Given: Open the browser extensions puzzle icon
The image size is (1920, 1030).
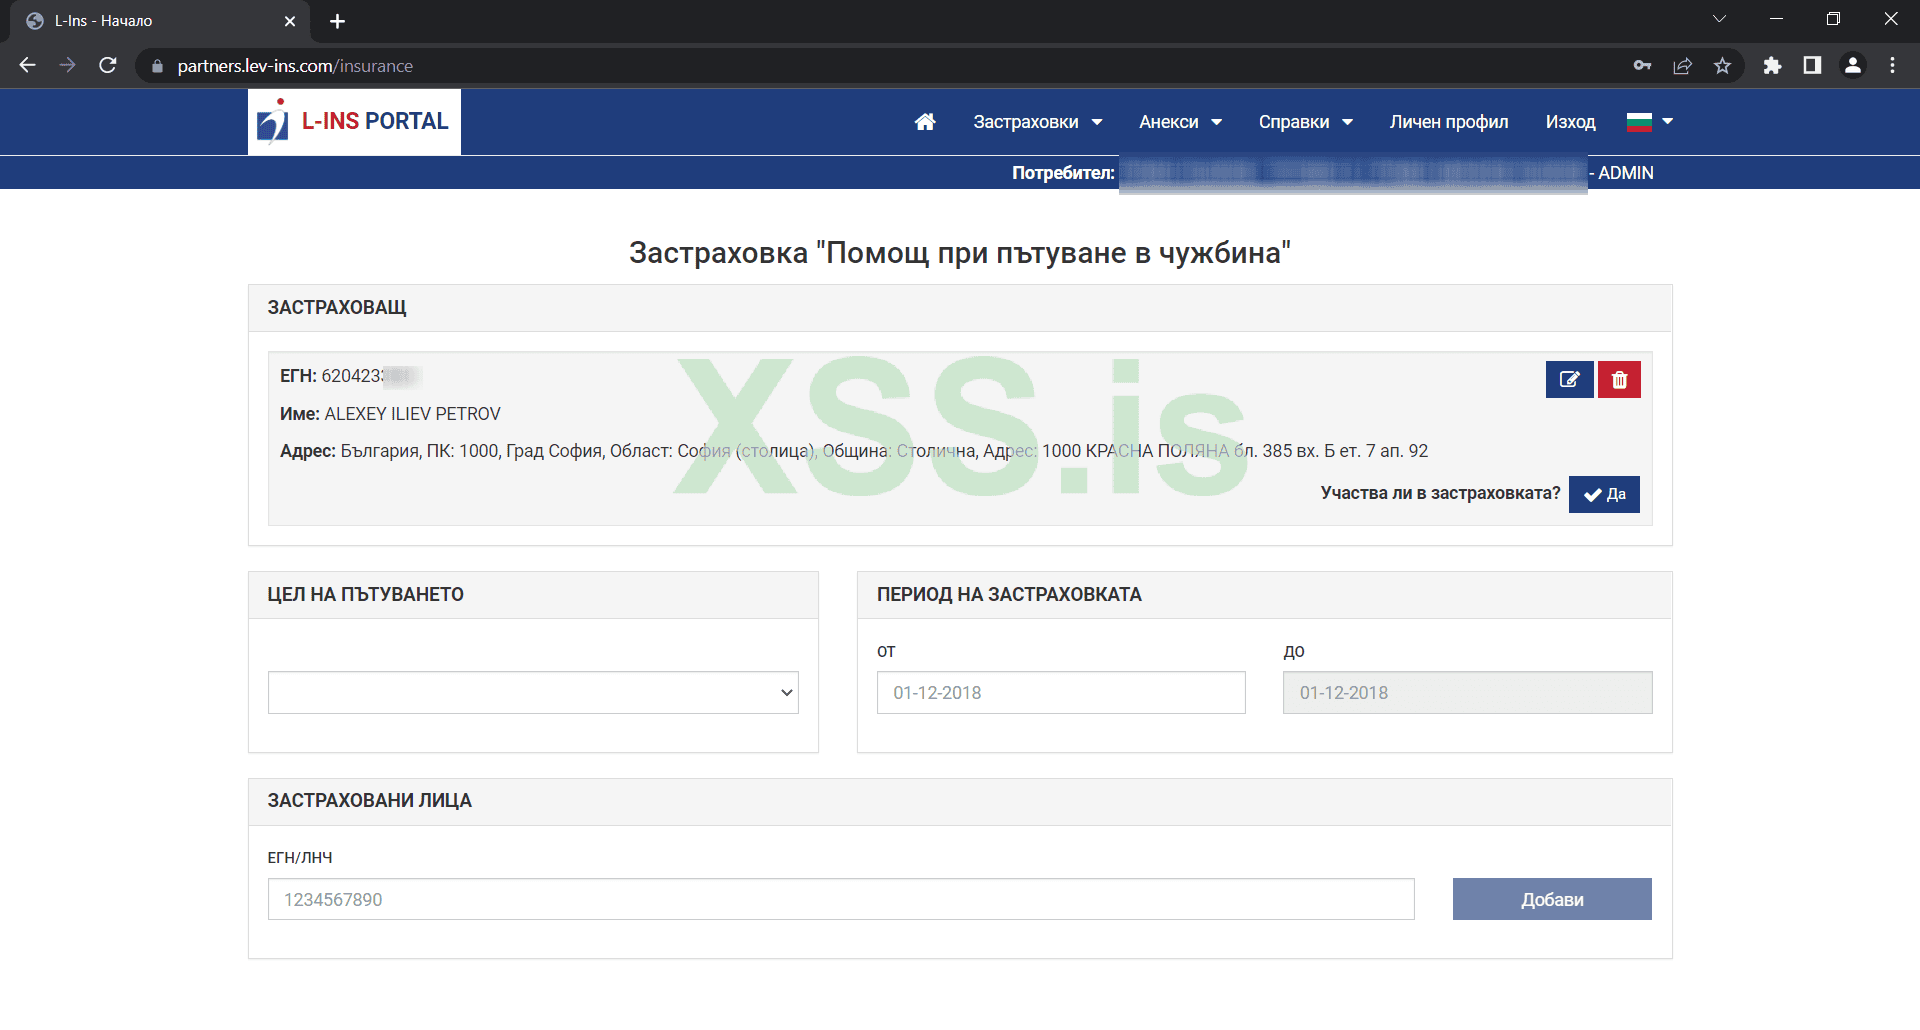Looking at the screenshot, I should pyautogui.click(x=1772, y=66).
